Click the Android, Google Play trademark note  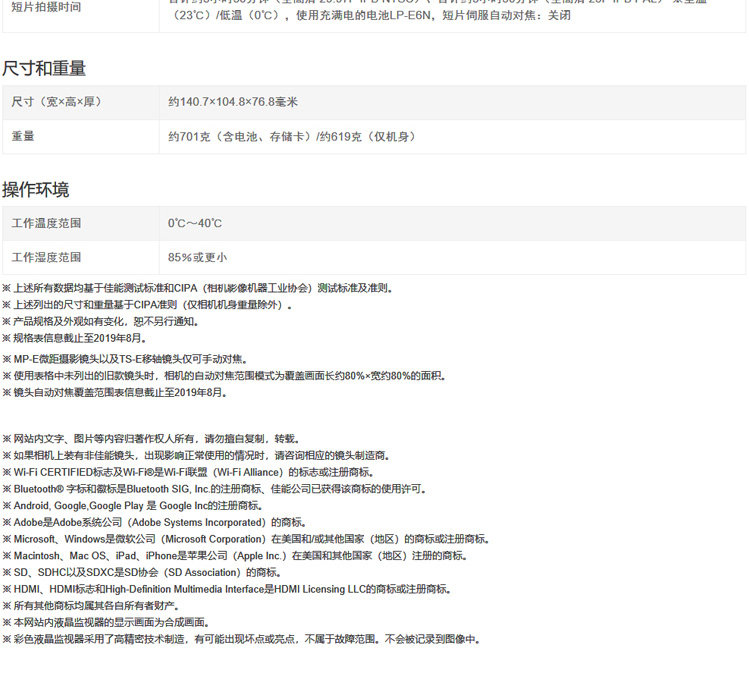133,505
